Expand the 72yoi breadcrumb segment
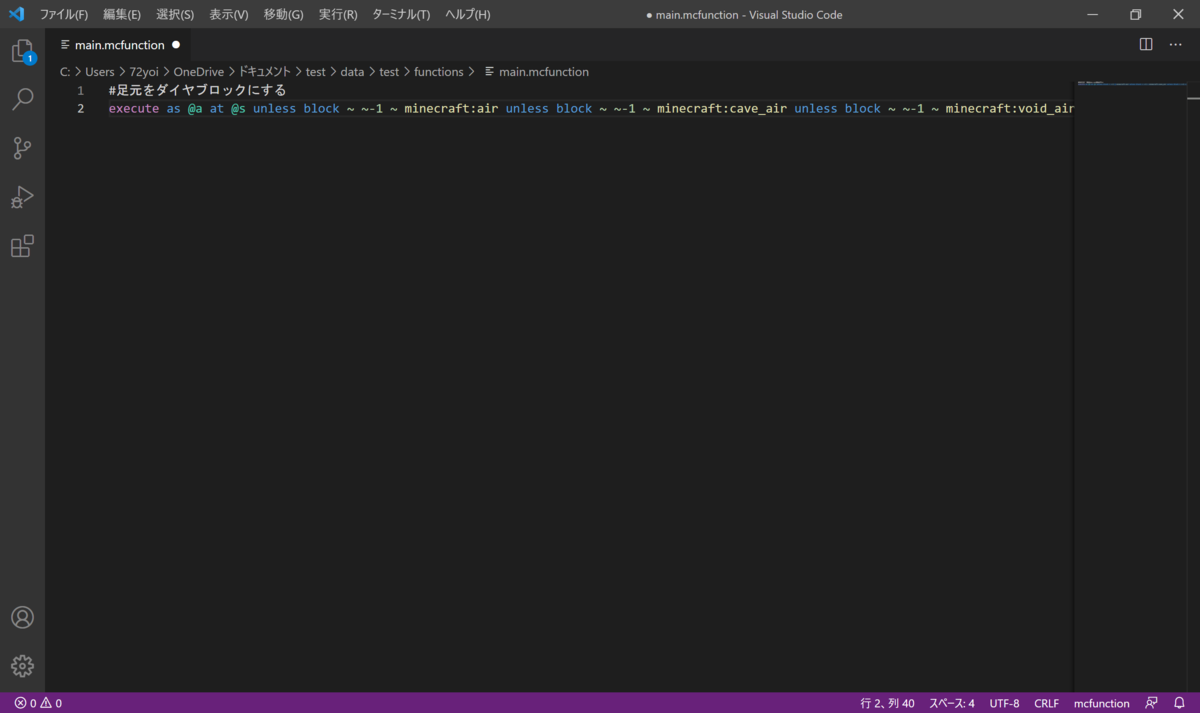1200x713 pixels. coord(144,72)
